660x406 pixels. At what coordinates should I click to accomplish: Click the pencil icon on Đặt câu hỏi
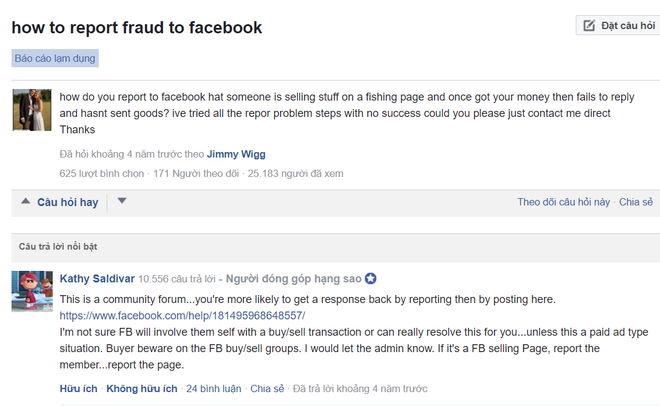click(x=589, y=25)
